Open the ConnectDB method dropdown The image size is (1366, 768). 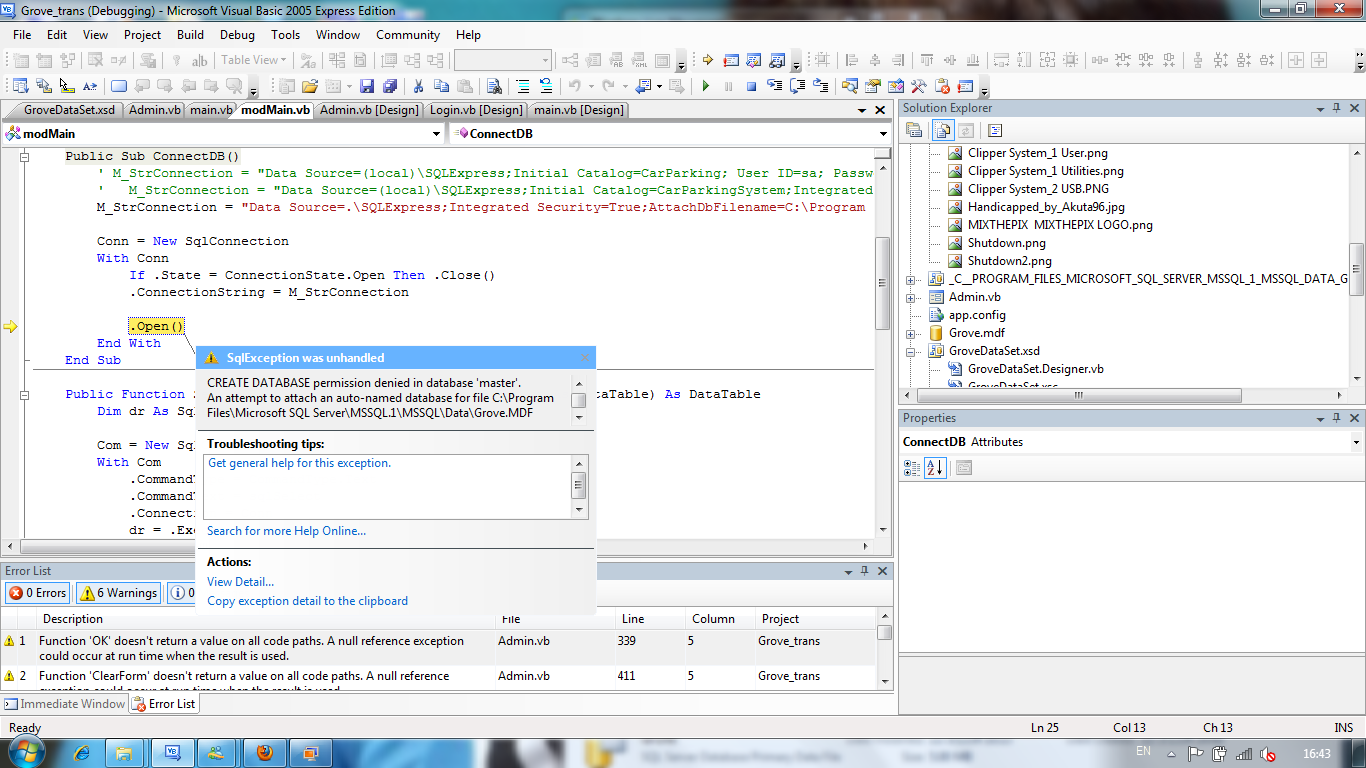click(883, 133)
